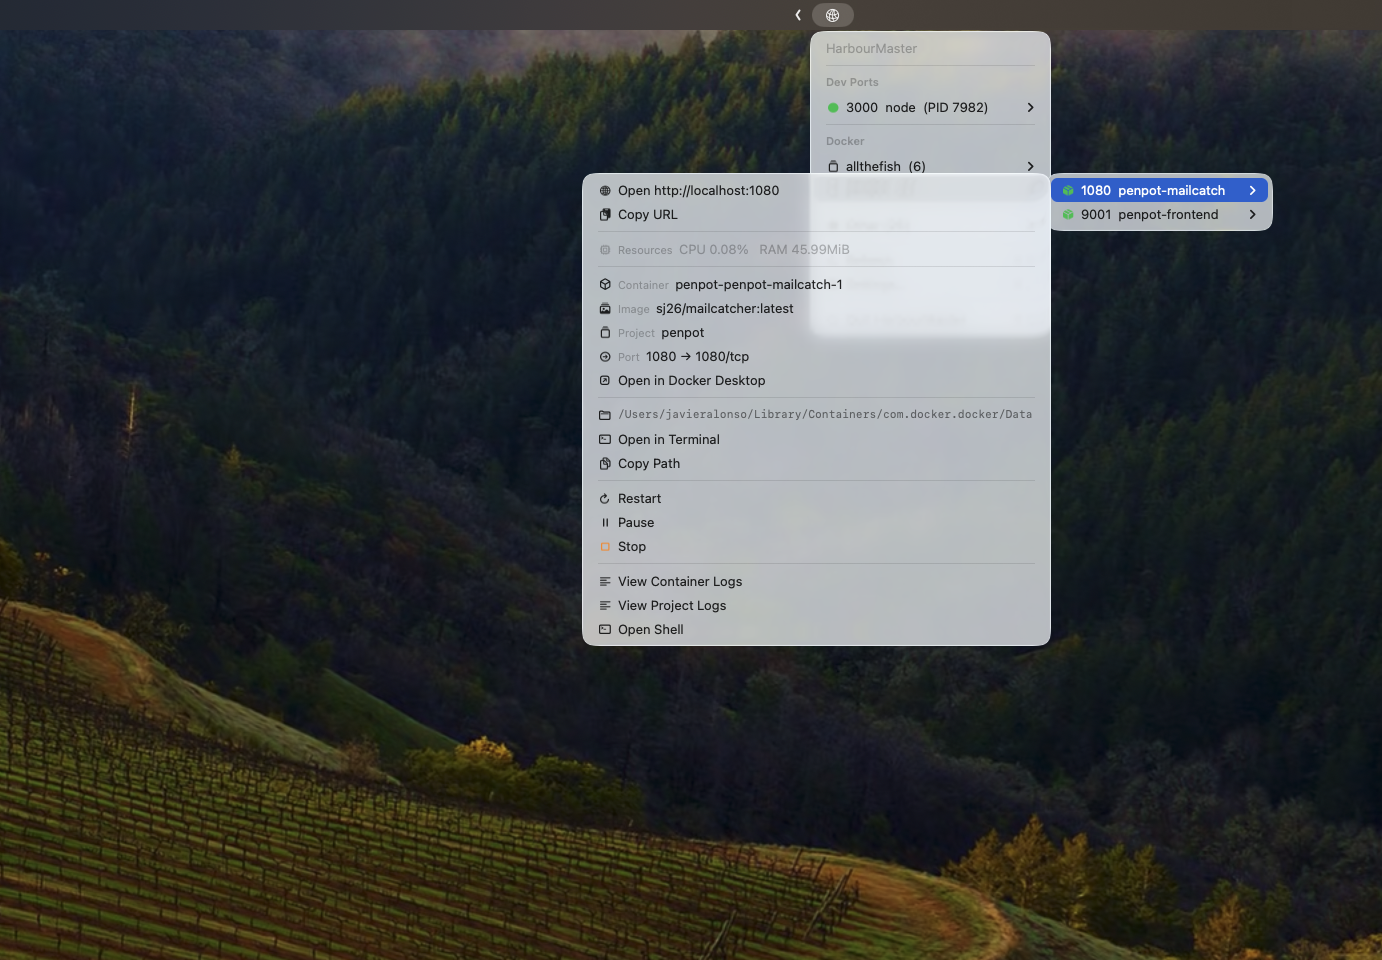Open http://localhost:1080 in the browser
The width and height of the screenshot is (1382, 960).
coord(816,190)
